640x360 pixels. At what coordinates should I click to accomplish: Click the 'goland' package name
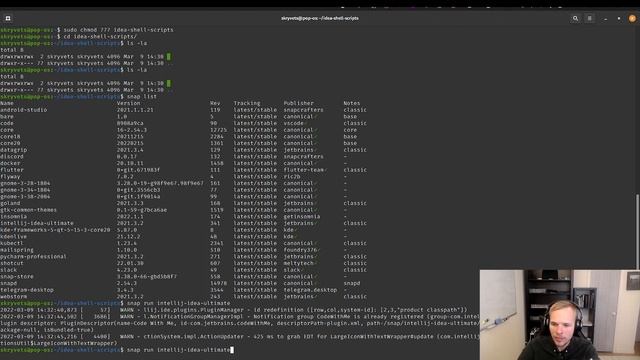(10, 203)
